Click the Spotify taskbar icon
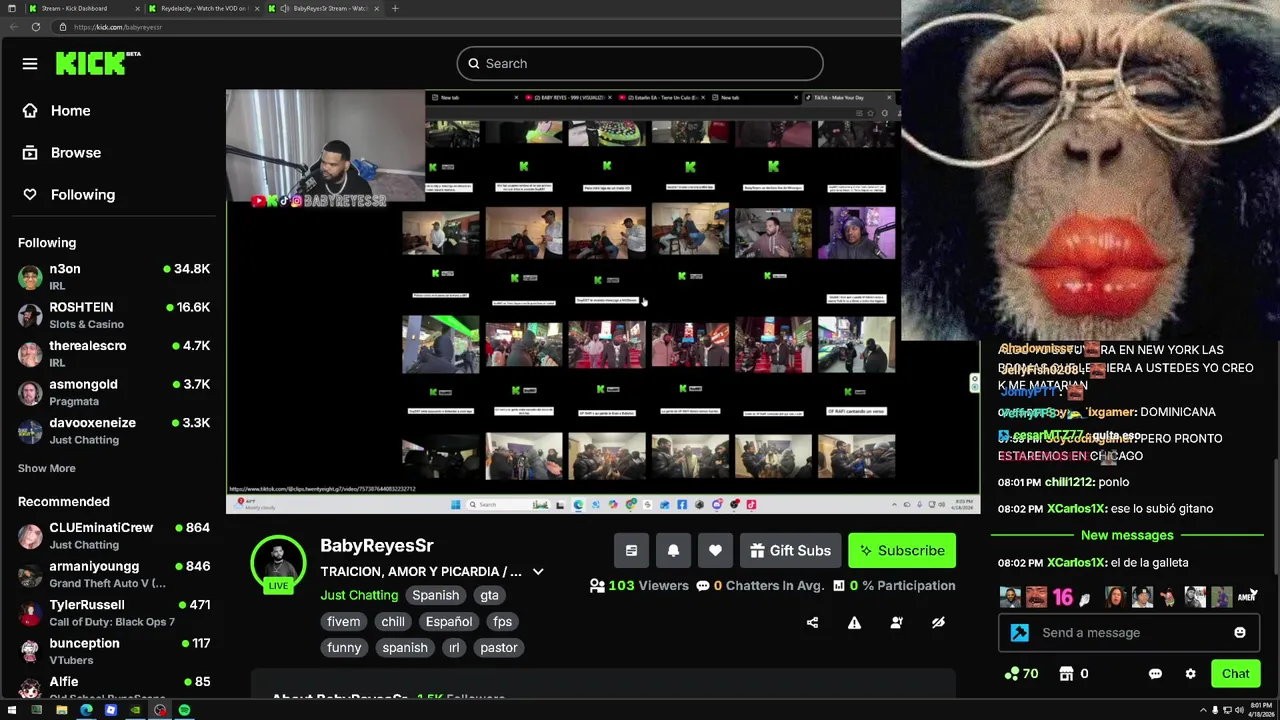This screenshot has height=720, width=1280. pyautogui.click(x=184, y=711)
